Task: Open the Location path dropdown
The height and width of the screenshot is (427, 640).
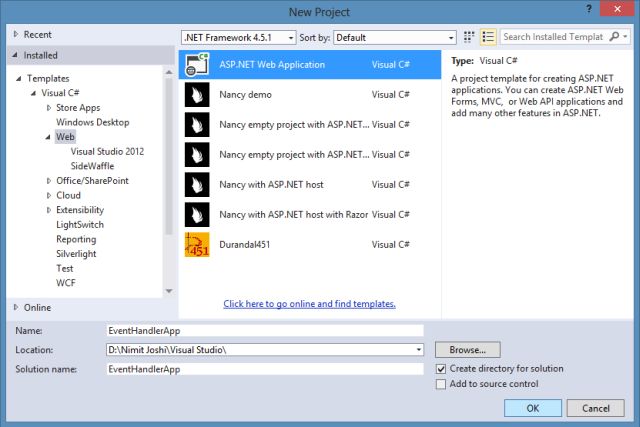Action: click(419, 350)
